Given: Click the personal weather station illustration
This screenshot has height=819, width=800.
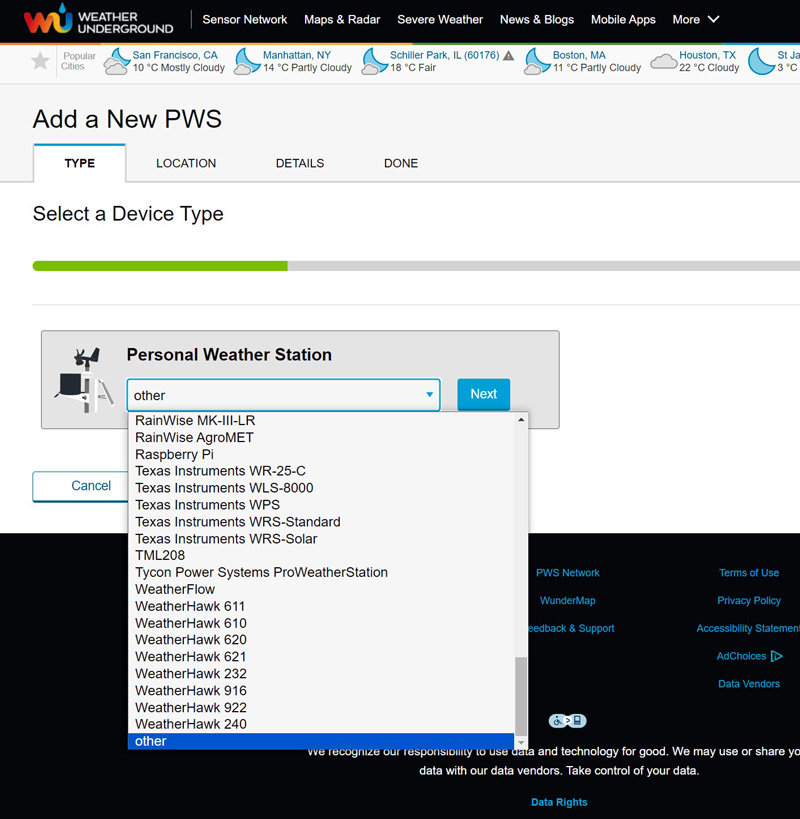Looking at the screenshot, I should pyautogui.click(x=85, y=380).
